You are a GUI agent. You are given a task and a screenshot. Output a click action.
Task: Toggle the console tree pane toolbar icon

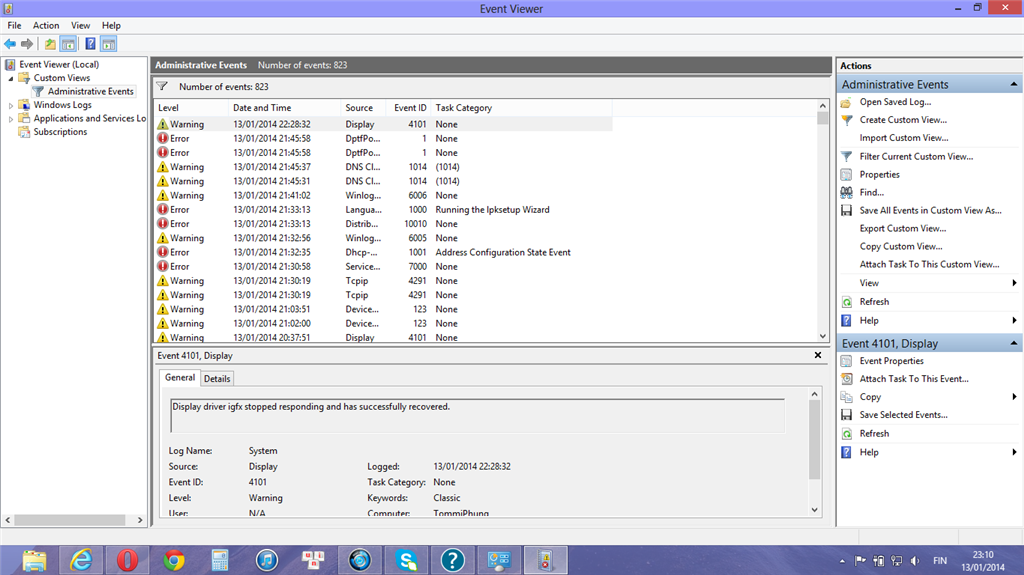click(68, 44)
